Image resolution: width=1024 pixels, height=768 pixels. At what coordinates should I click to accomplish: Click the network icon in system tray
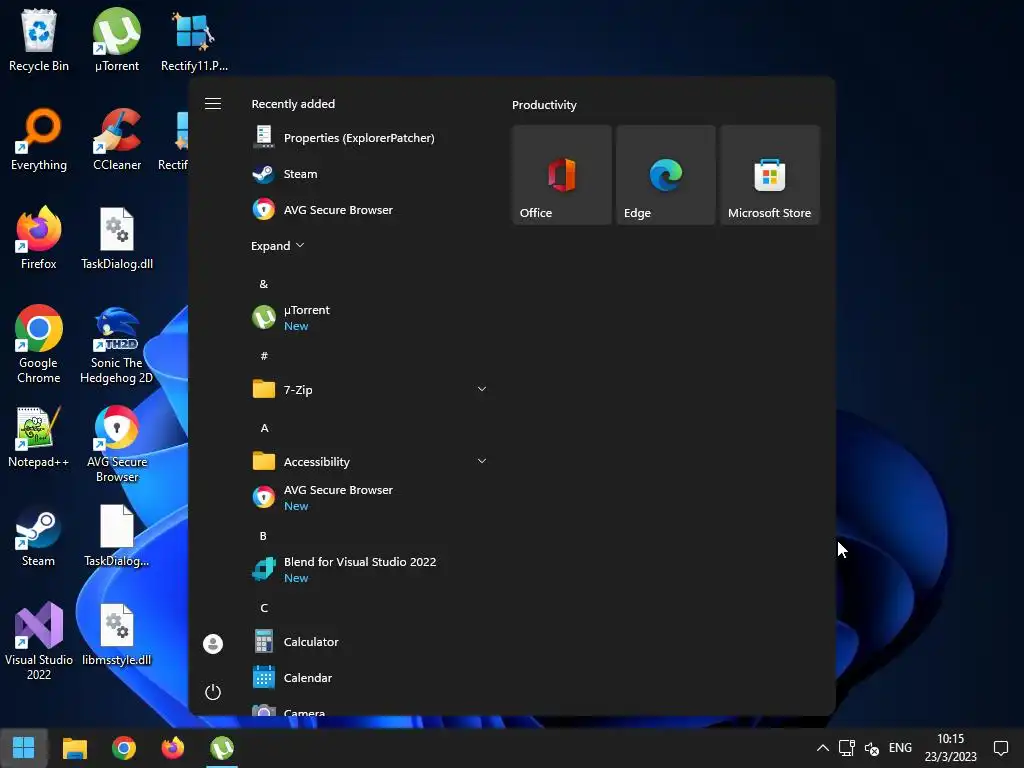pos(847,748)
